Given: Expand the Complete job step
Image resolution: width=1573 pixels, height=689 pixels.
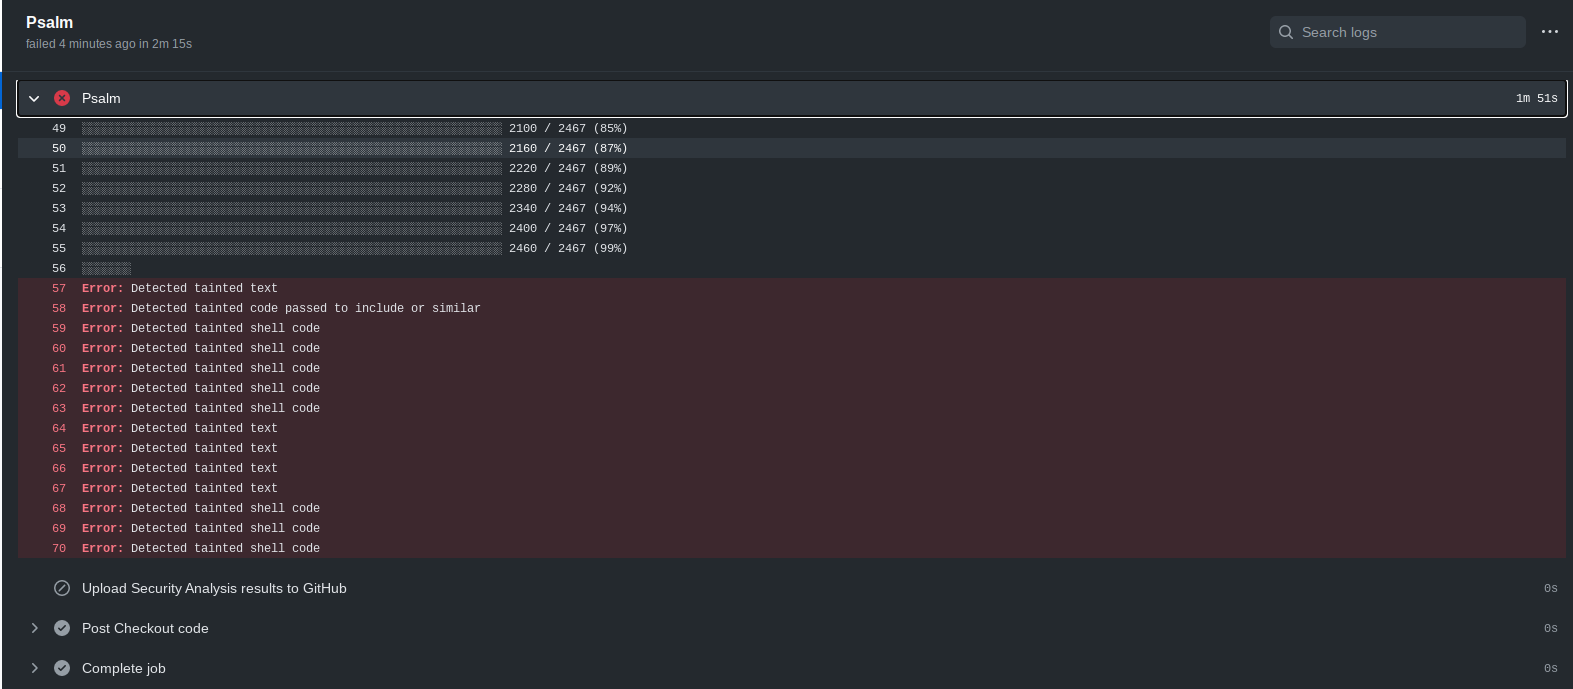Looking at the screenshot, I should [x=35, y=668].
